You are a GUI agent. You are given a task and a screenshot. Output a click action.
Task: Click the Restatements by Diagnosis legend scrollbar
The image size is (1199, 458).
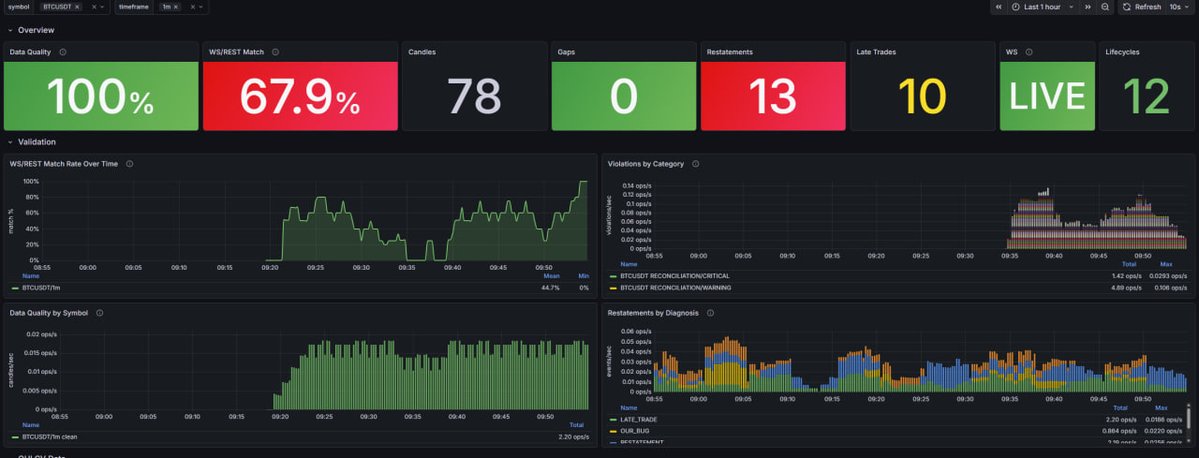1188,417
